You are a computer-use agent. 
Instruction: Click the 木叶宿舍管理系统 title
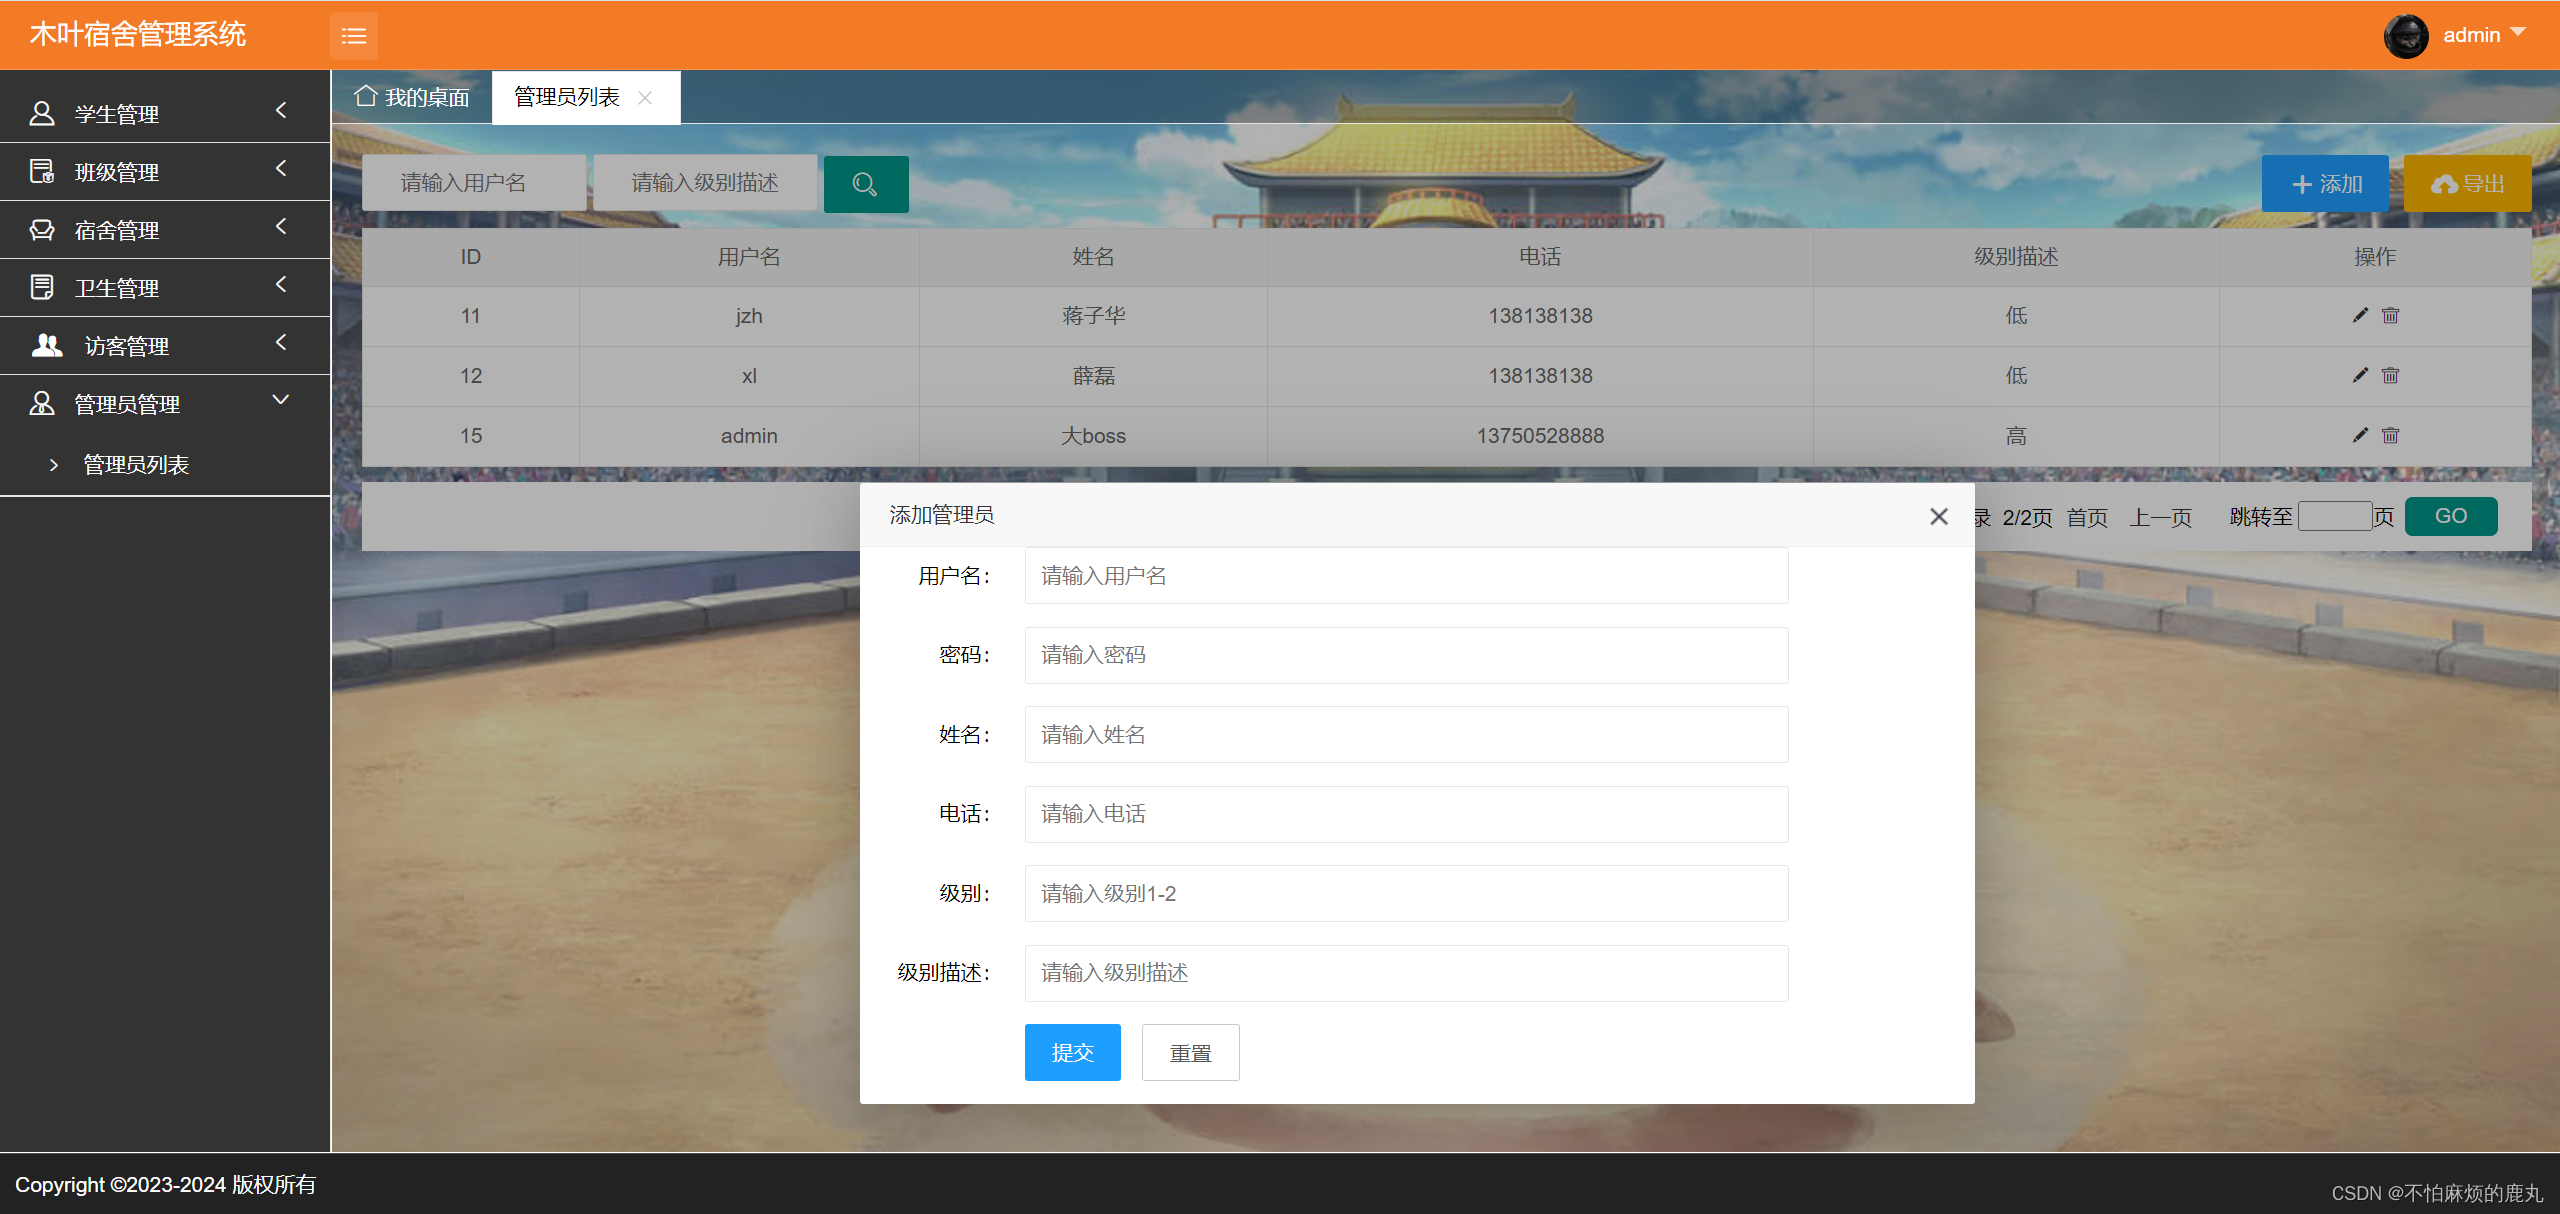point(138,35)
